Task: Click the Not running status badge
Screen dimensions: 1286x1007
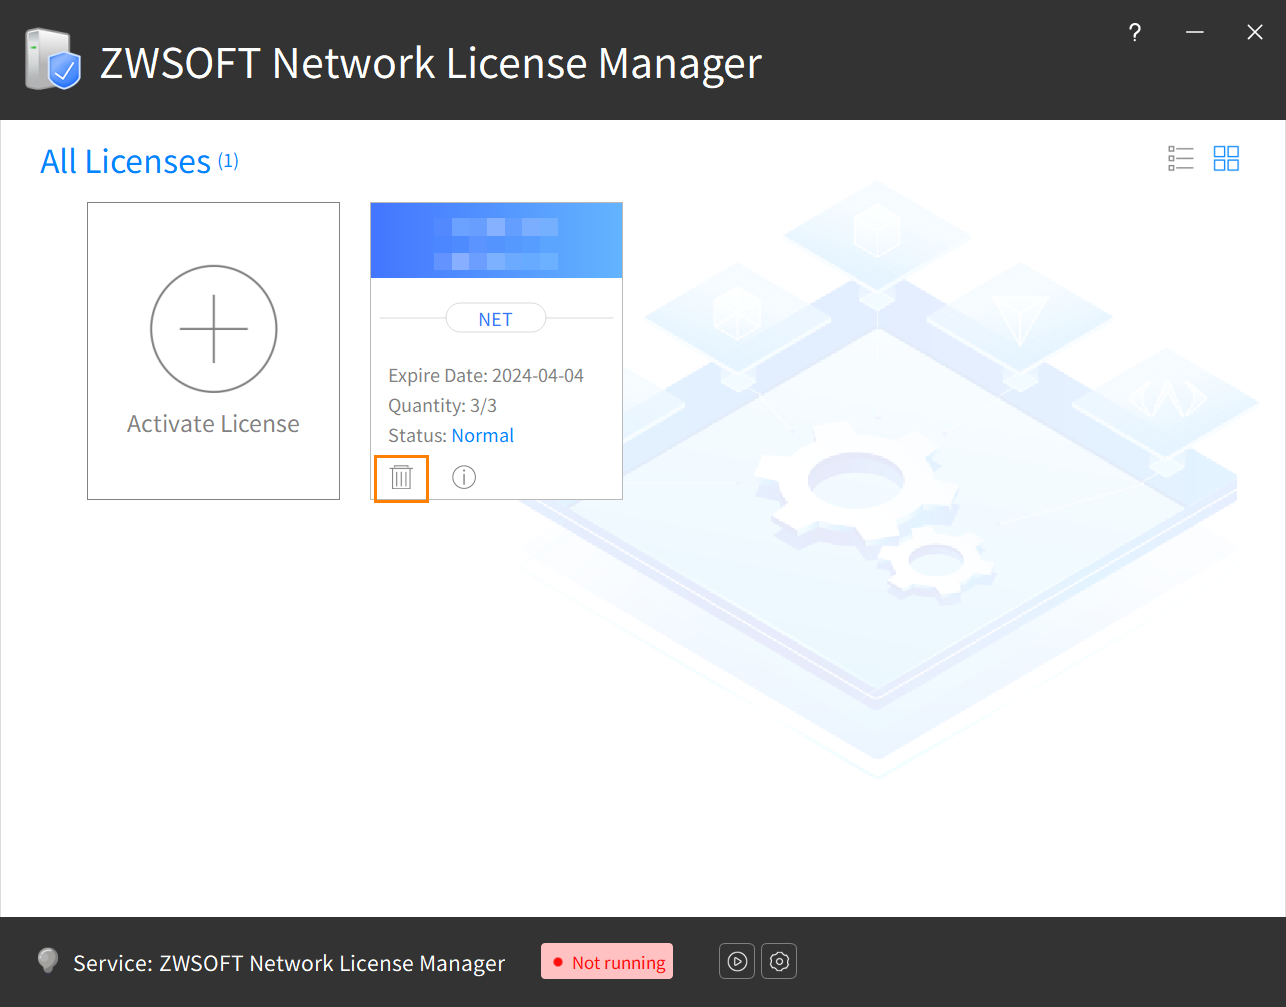Action: [607, 962]
